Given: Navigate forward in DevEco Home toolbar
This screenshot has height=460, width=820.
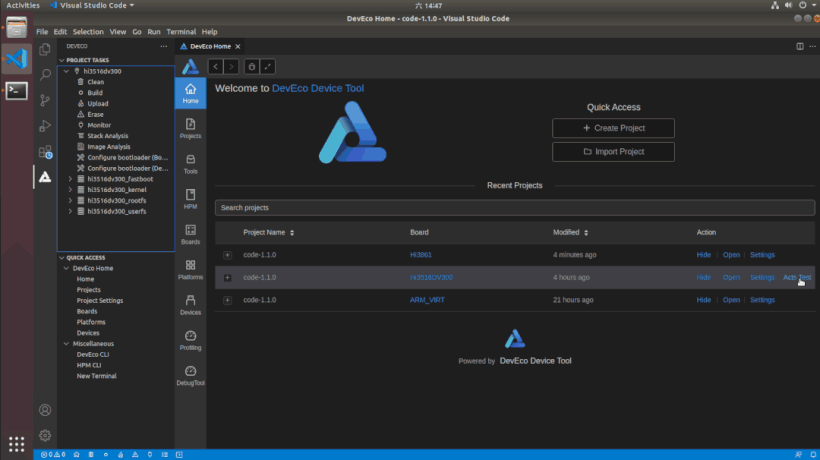Looking at the screenshot, I should click(231, 66).
